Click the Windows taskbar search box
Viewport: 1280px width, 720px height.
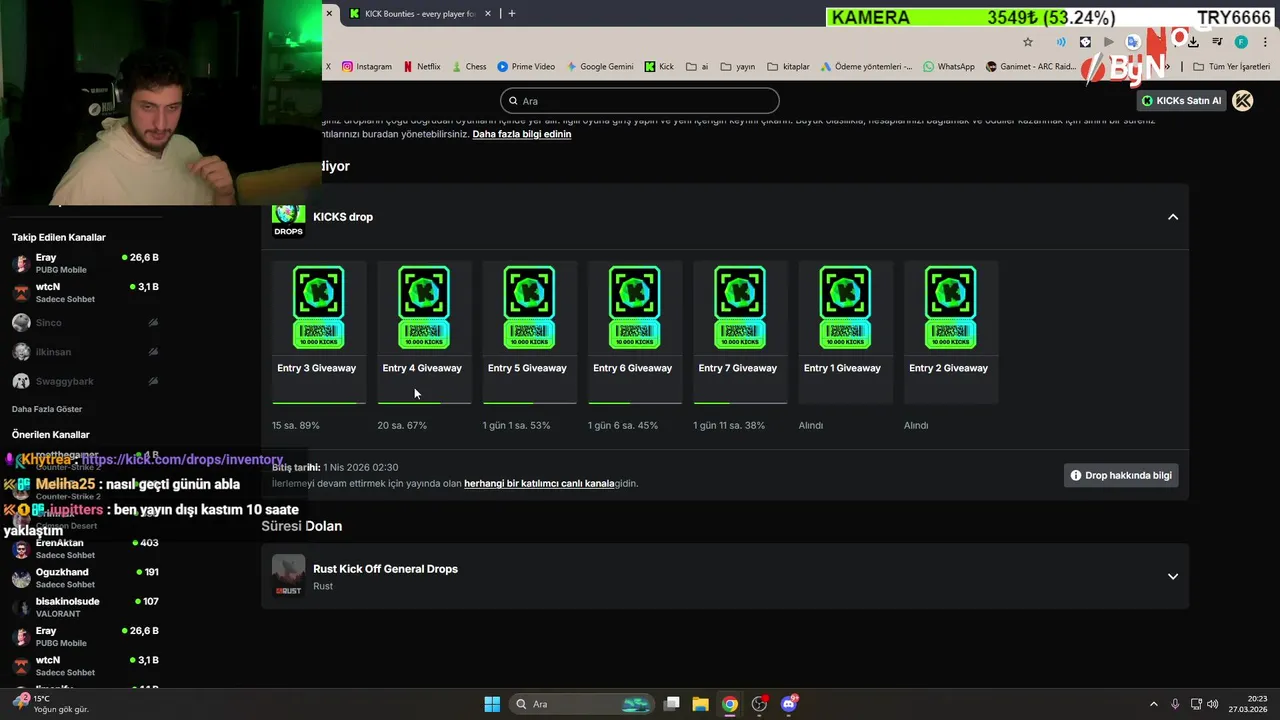coord(582,704)
